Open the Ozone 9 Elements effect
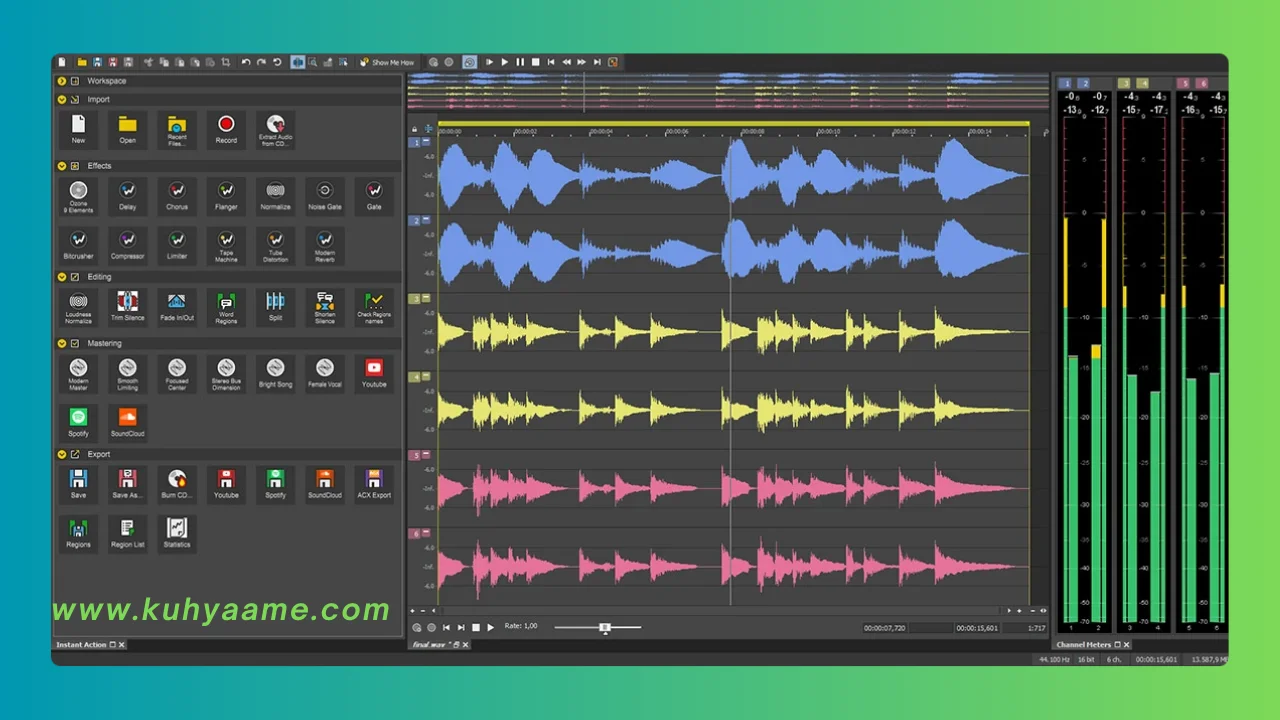The height and width of the screenshot is (720, 1280). (78, 195)
